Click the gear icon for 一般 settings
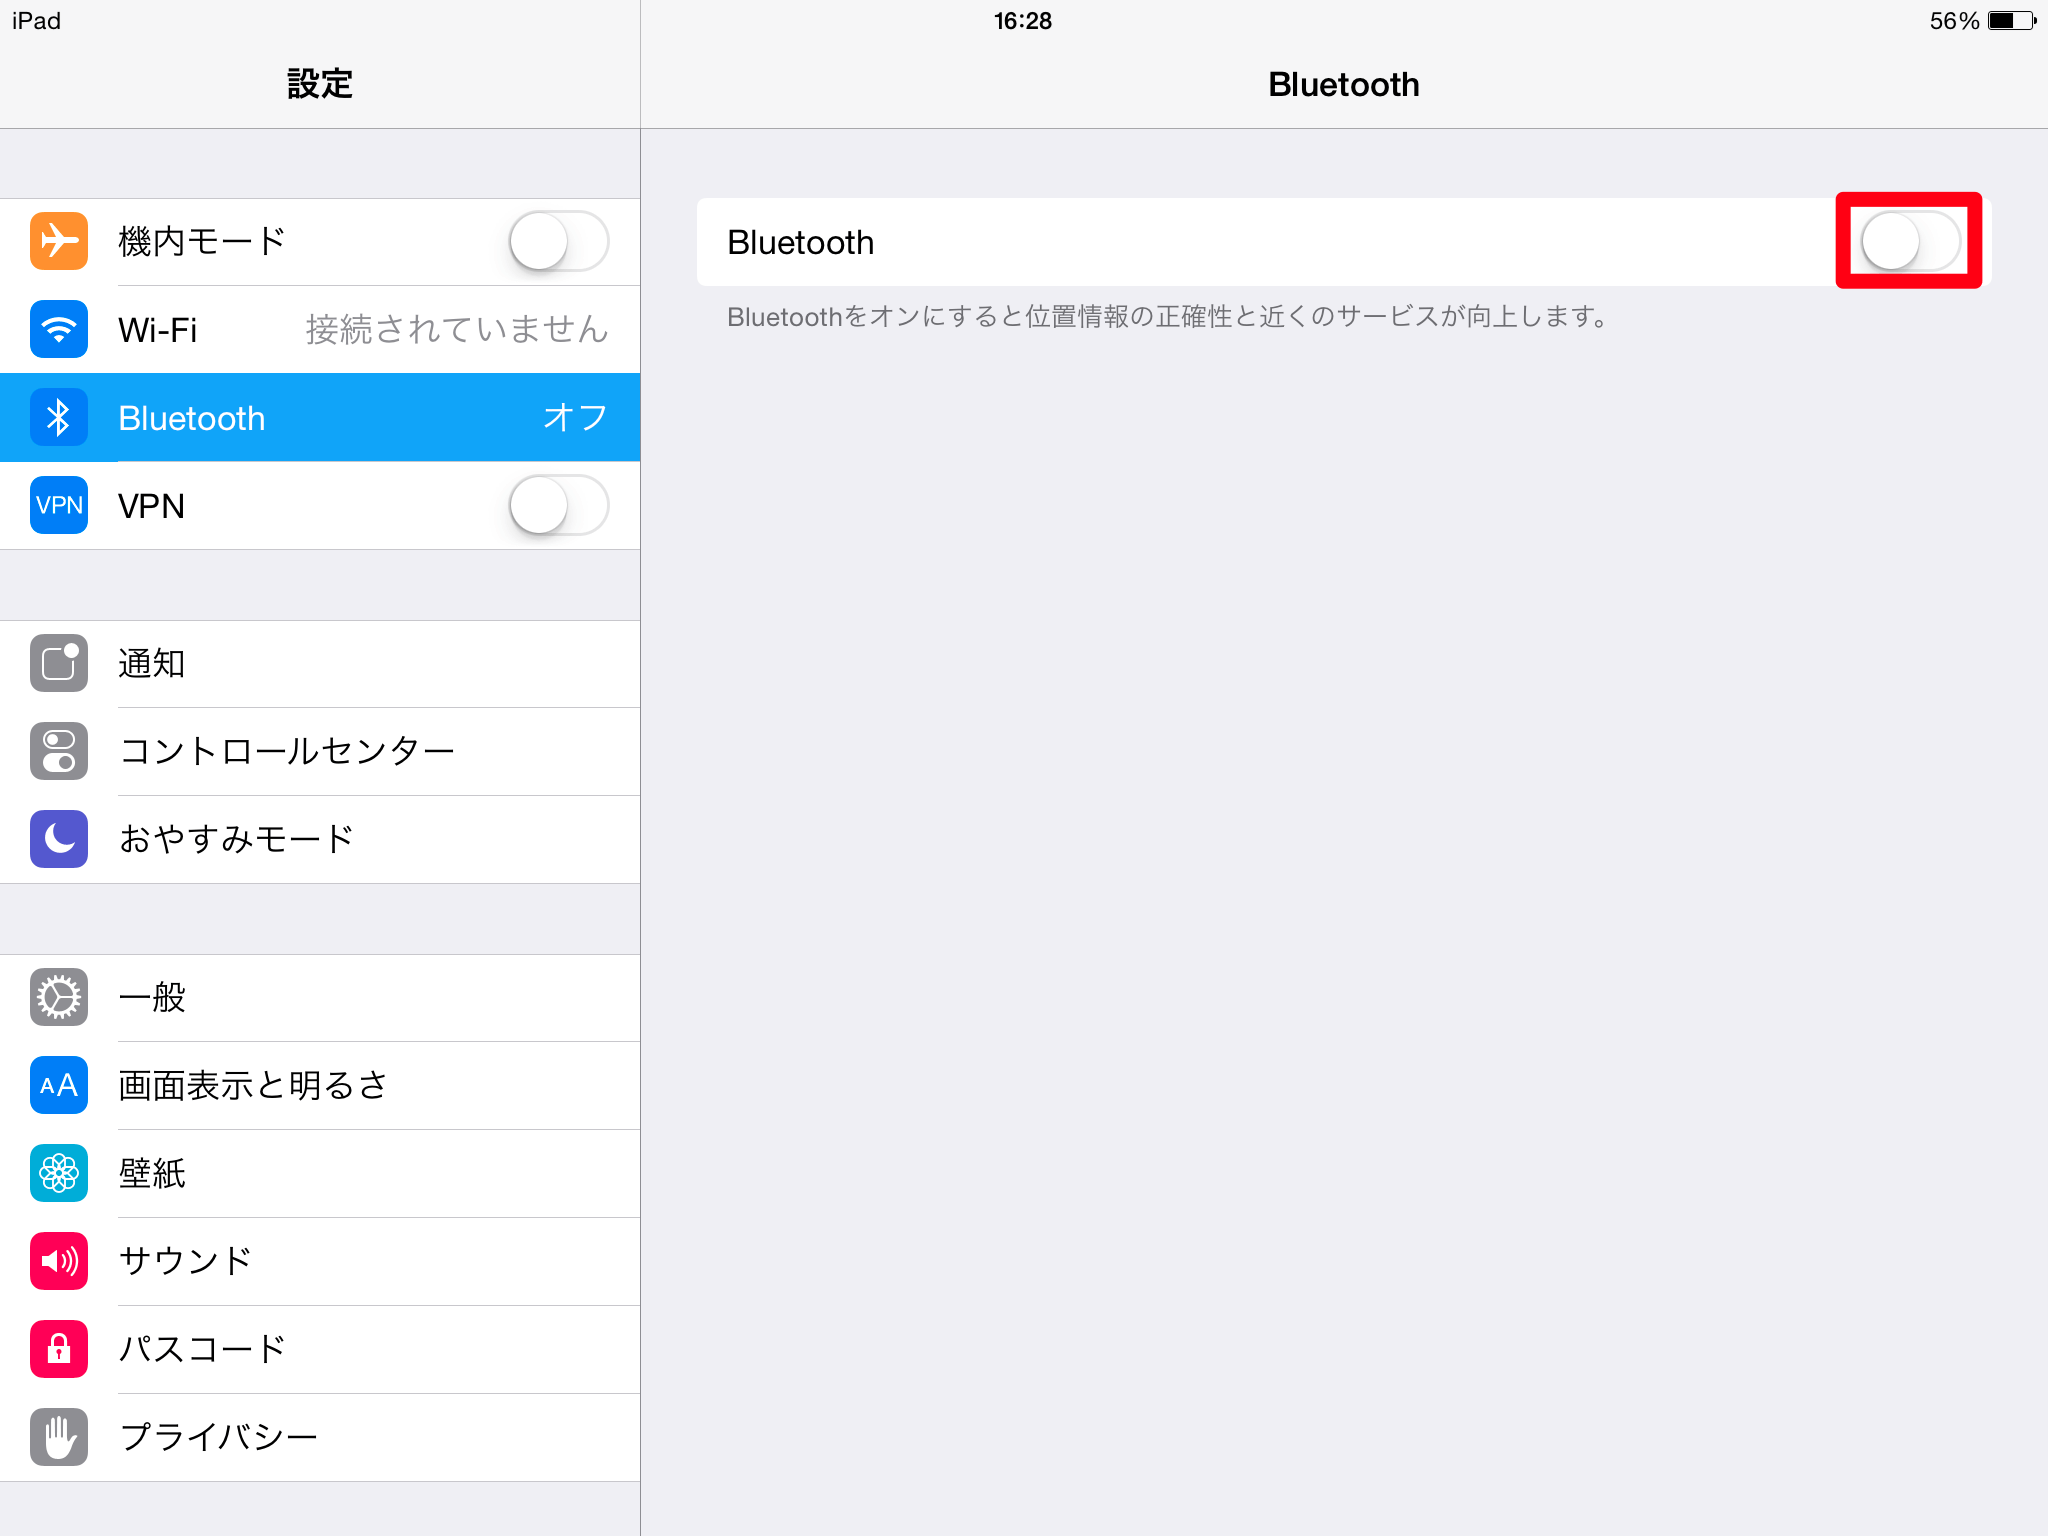The height and width of the screenshot is (1536, 2048). (x=58, y=997)
